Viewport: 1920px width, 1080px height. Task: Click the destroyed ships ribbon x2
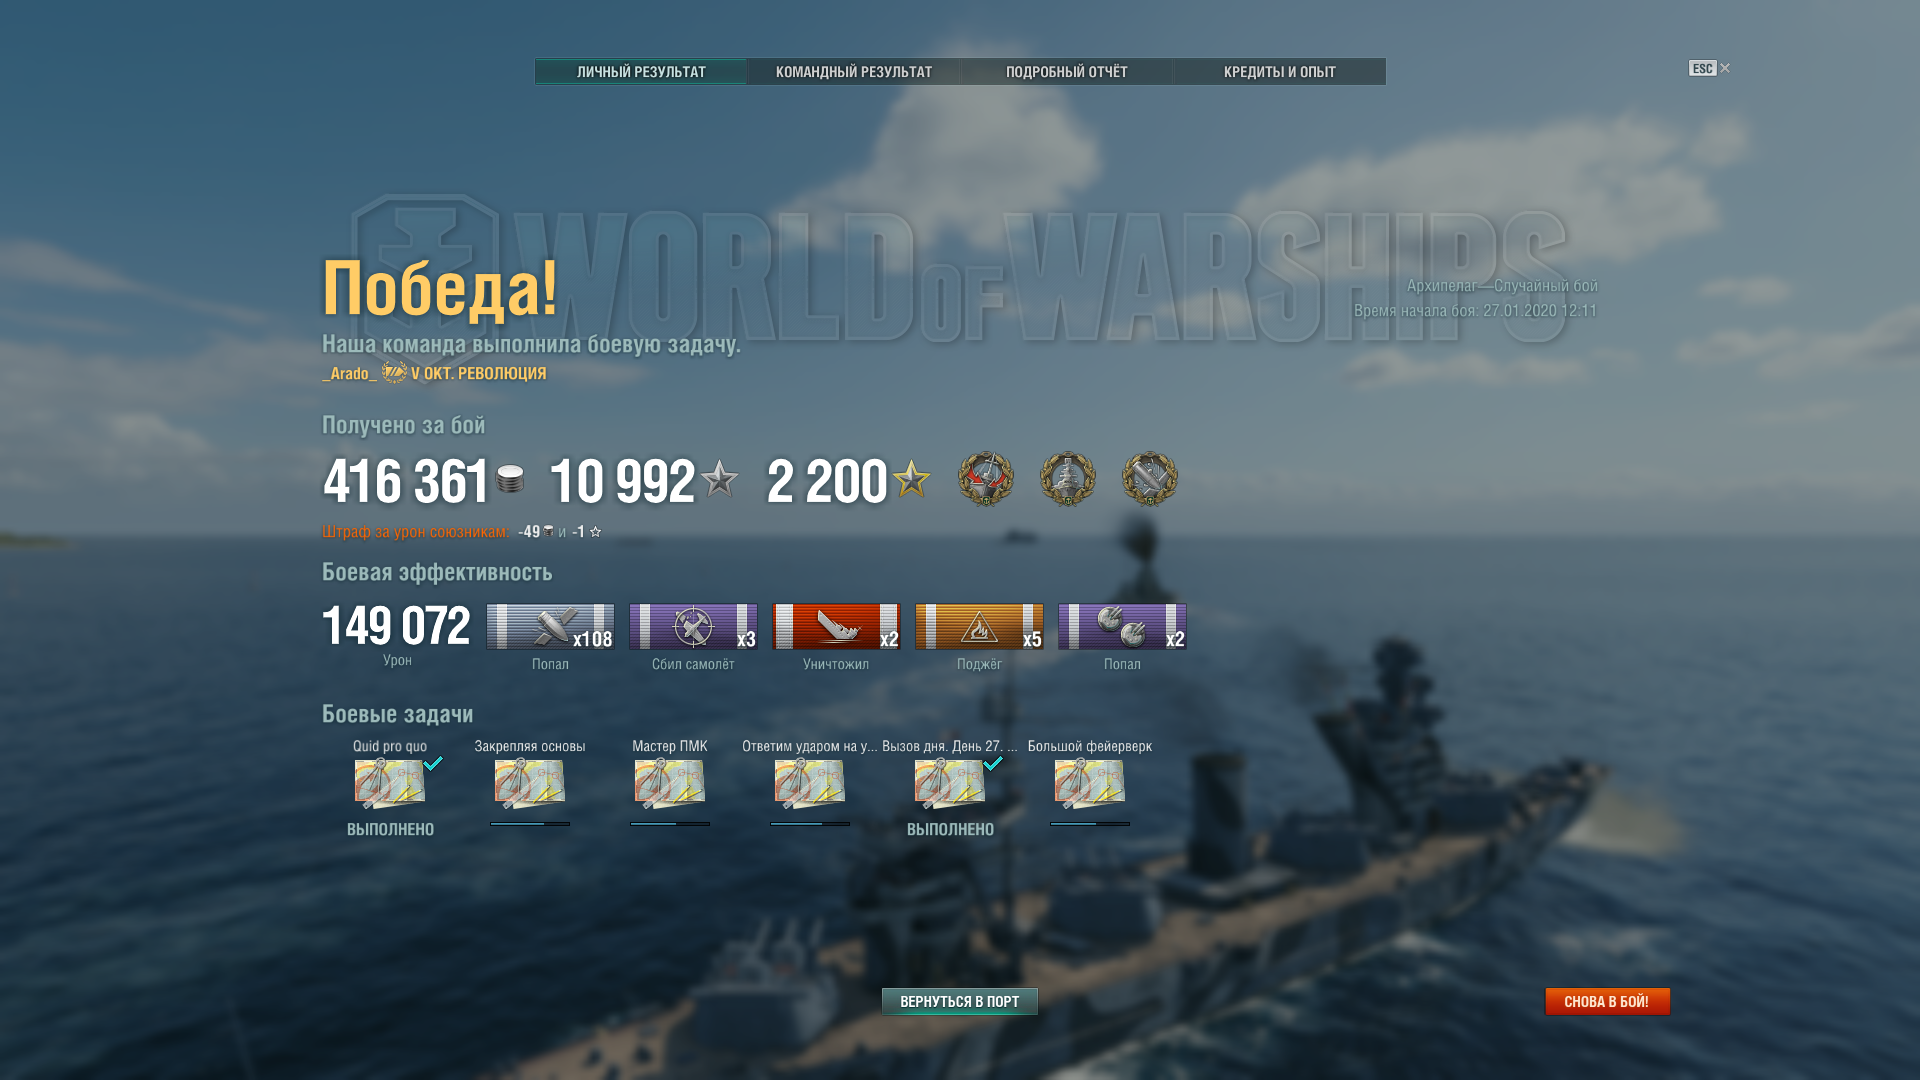pyautogui.click(x=836, y=627)
